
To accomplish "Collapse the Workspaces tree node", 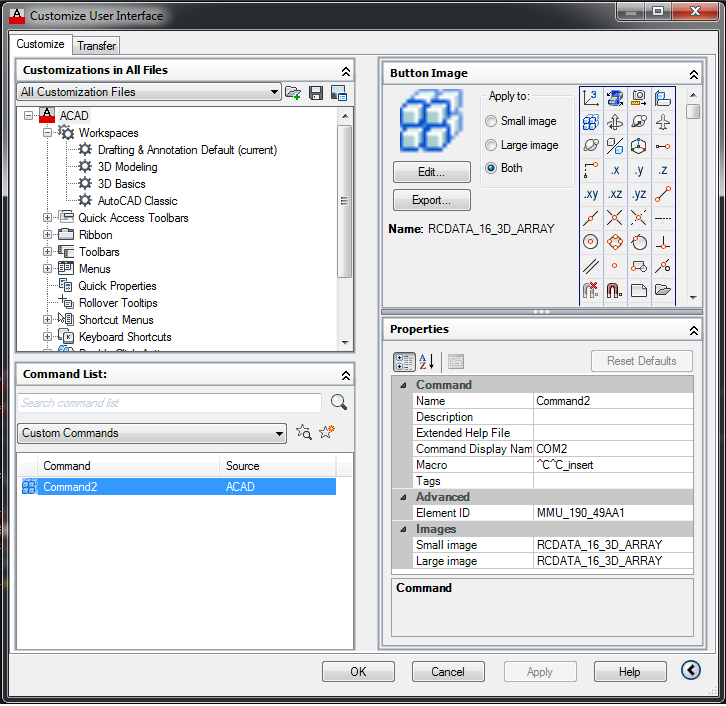I will click(47, 133).
